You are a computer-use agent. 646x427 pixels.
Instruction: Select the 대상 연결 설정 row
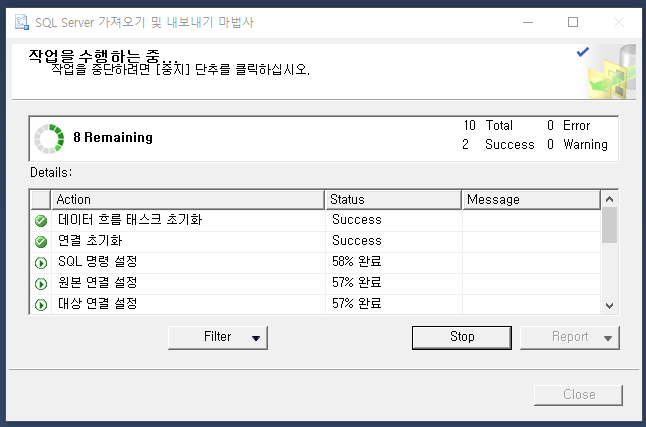(x=316, y=305)
